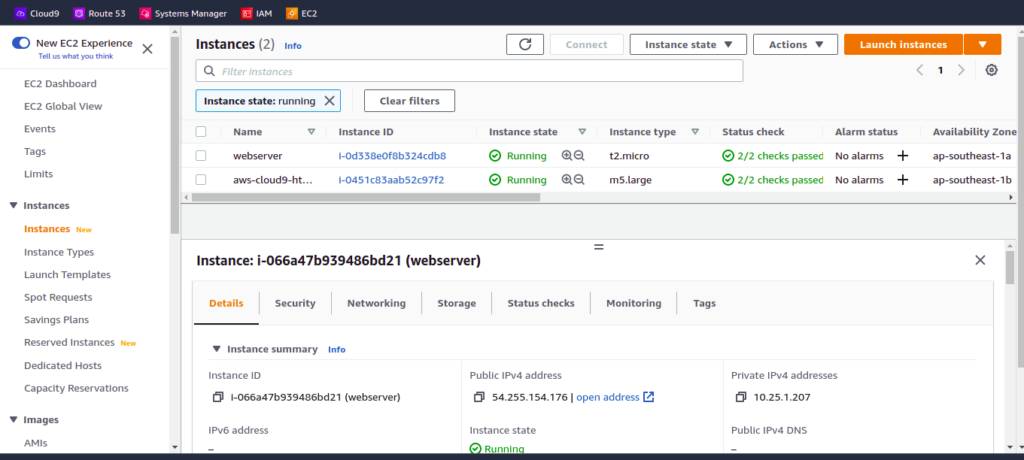
Task: Collapse the Images sidebar section
Action: (13, 420)
